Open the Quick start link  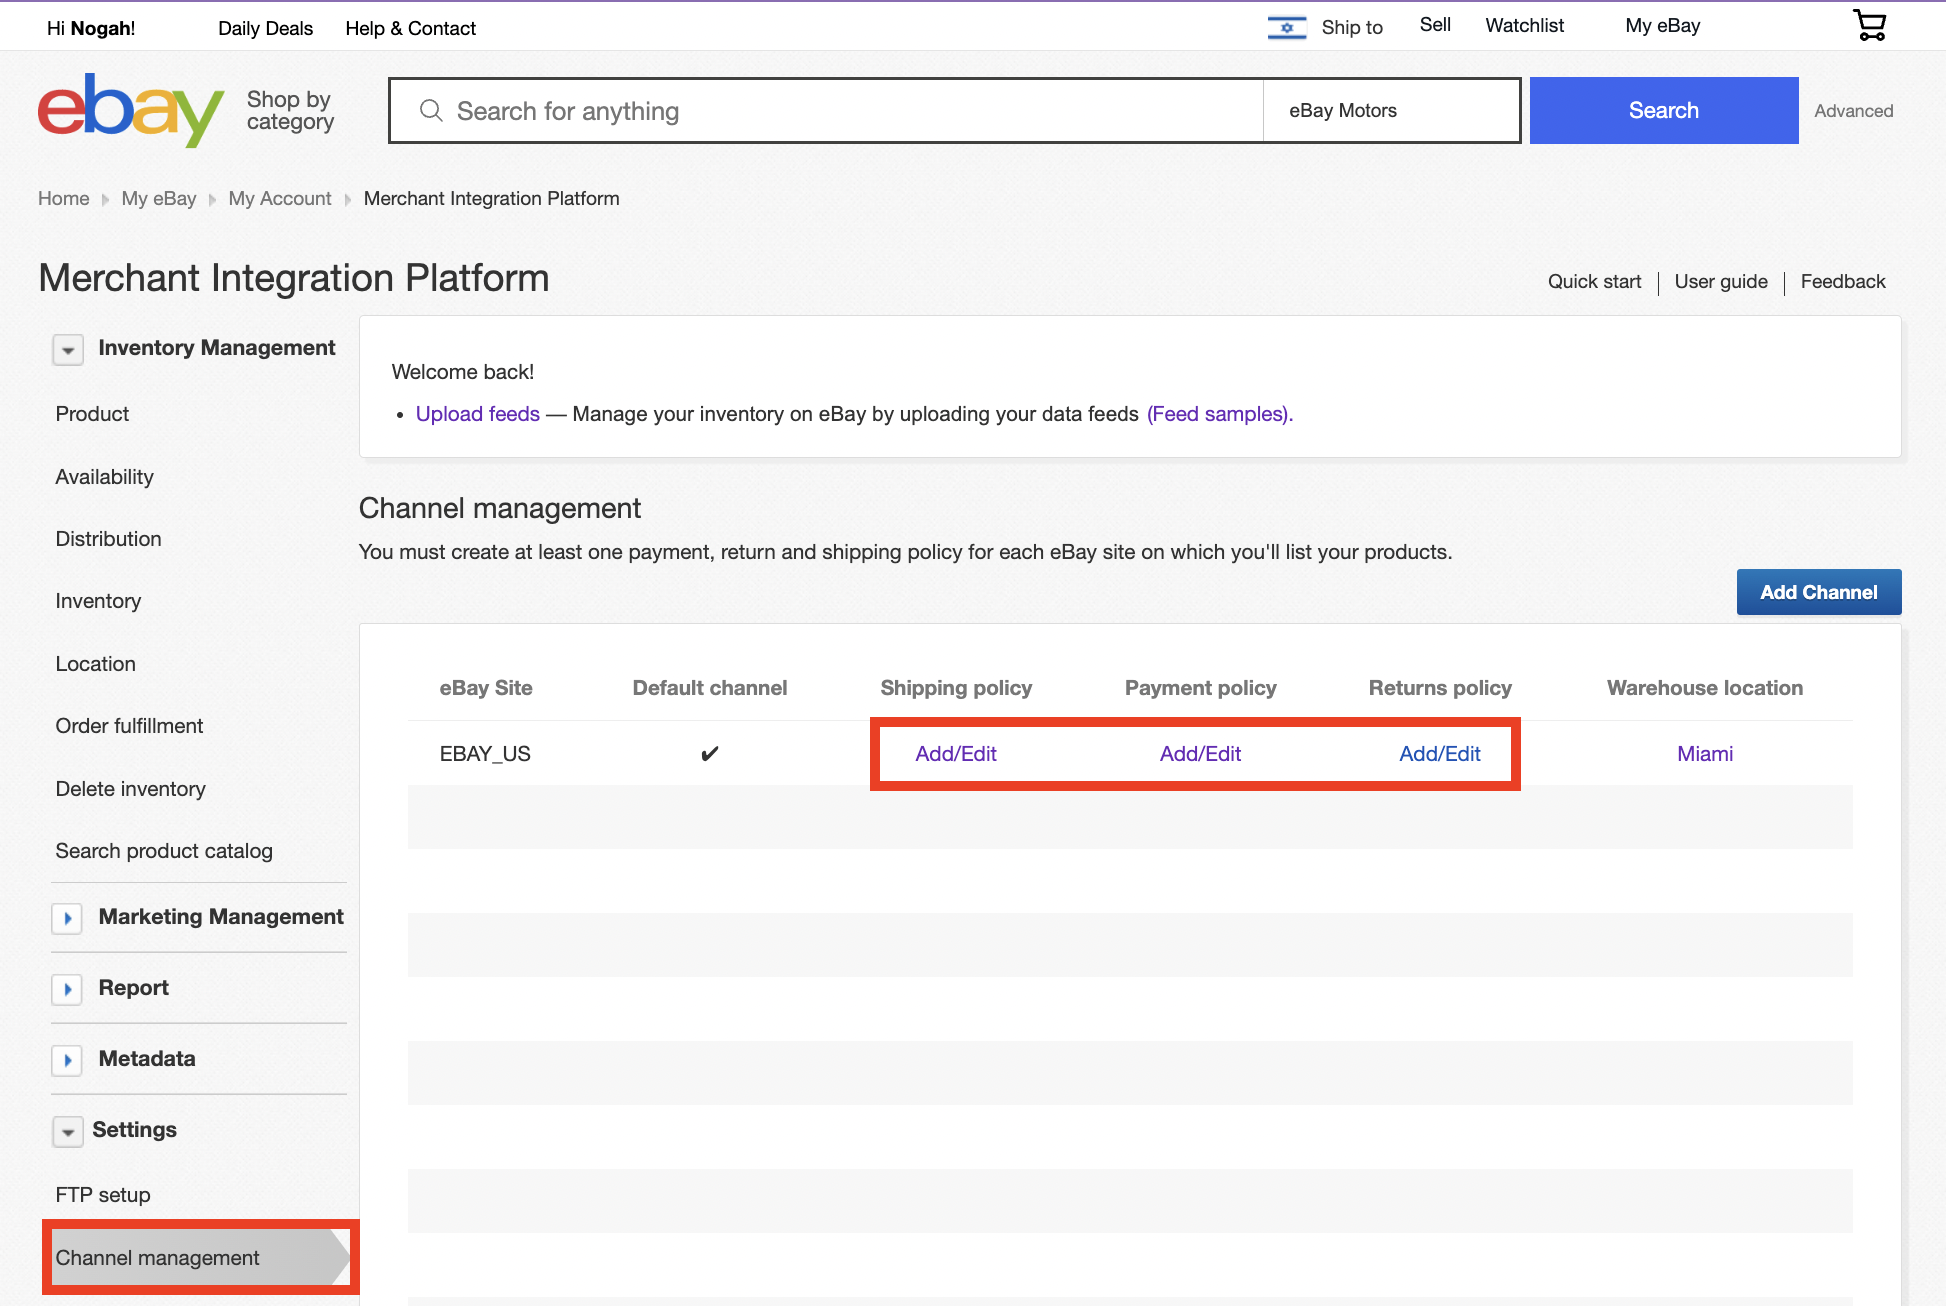pyautogui.click(x=1594, y=282)
